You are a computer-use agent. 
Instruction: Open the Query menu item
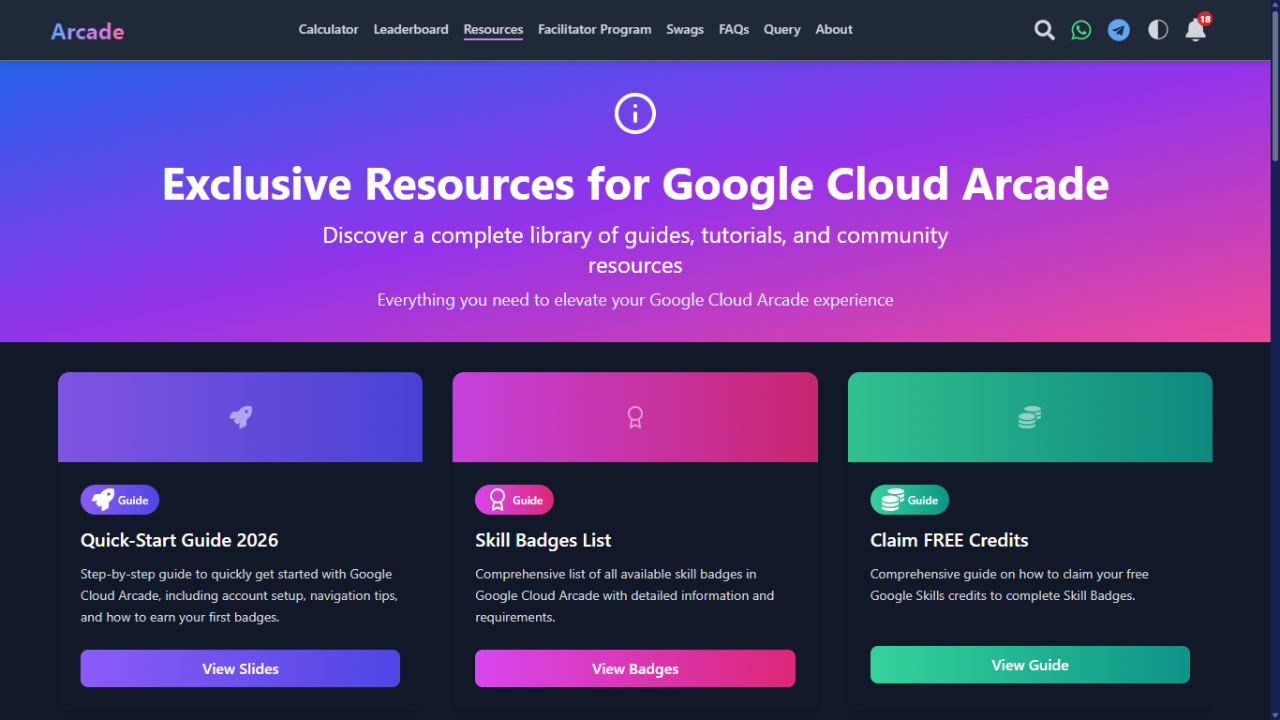tap(782, 30)
